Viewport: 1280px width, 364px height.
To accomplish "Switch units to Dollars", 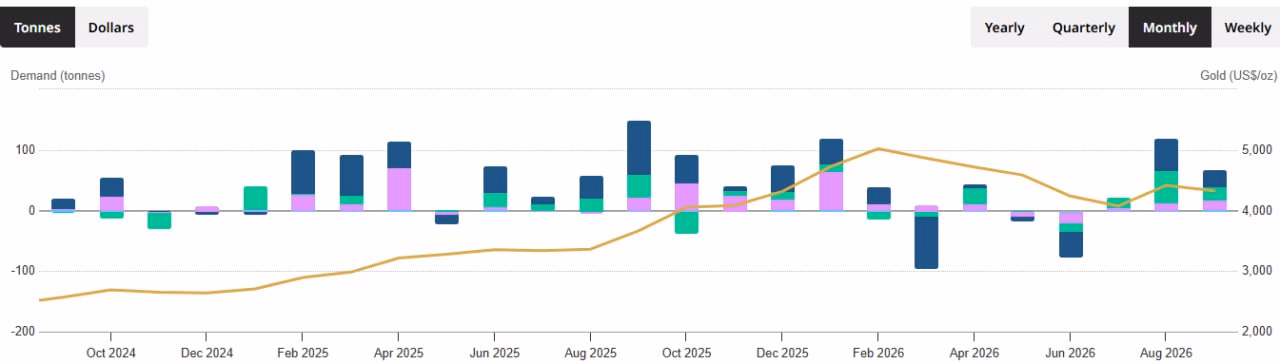I will pos(111,27).
